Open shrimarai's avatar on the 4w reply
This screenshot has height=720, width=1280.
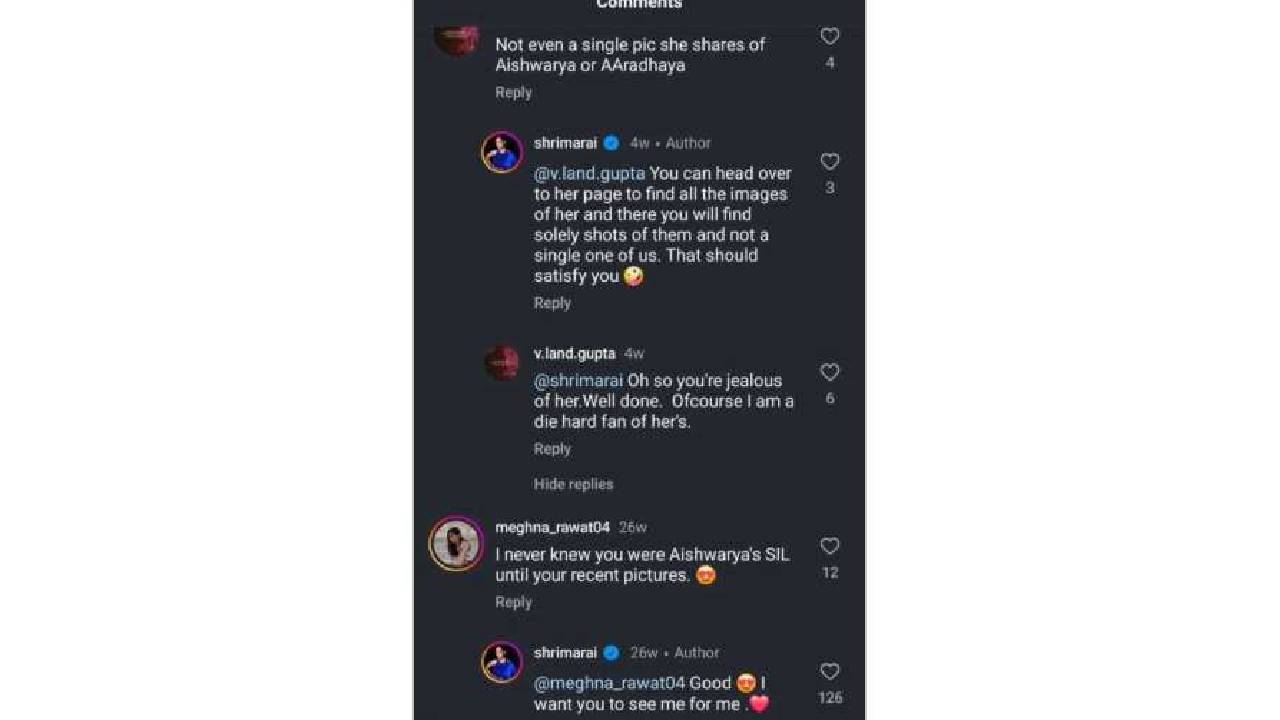click(502, 152)
